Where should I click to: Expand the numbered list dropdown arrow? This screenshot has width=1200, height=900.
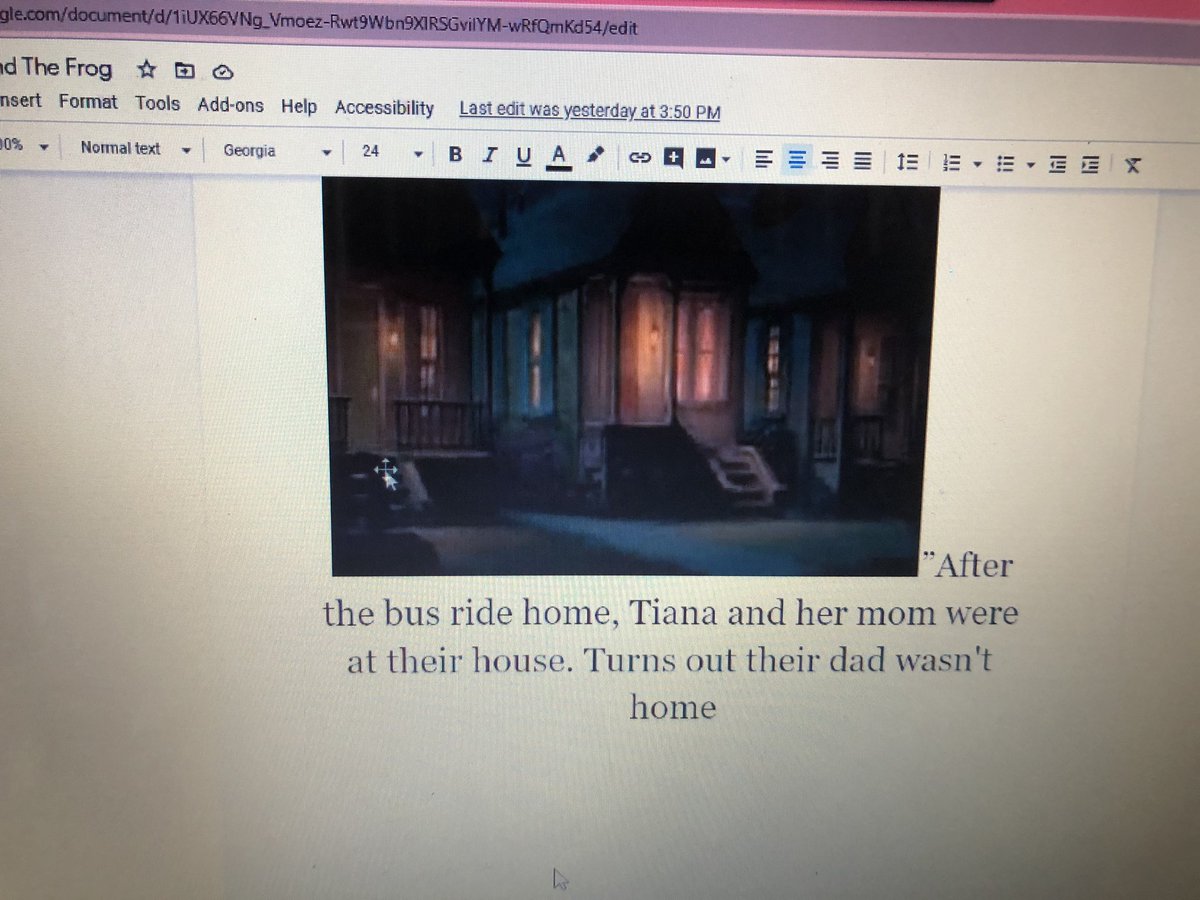(x=977, y=163)
